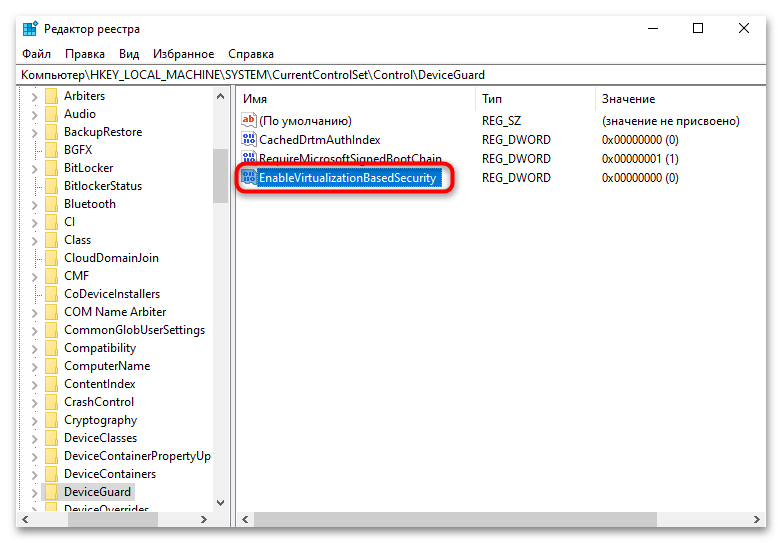Expand the Audio key
This screenshot has height=543, width=782.
point(34,115)
